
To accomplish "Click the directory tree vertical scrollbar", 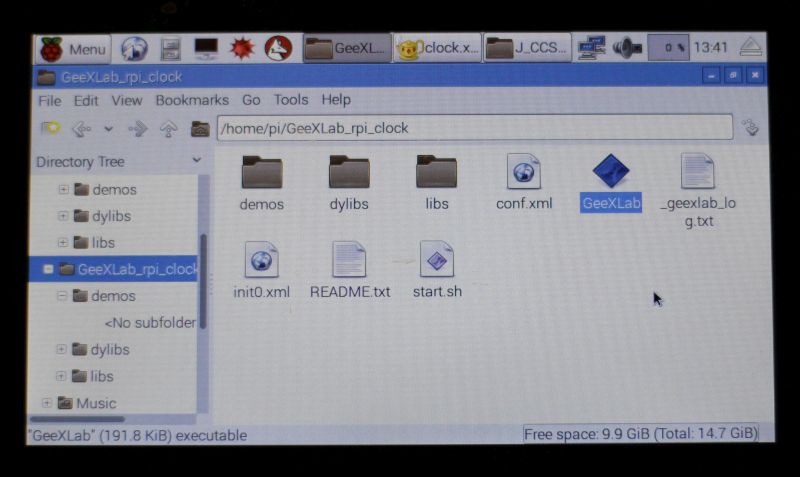I will click(x=203, y=281).
